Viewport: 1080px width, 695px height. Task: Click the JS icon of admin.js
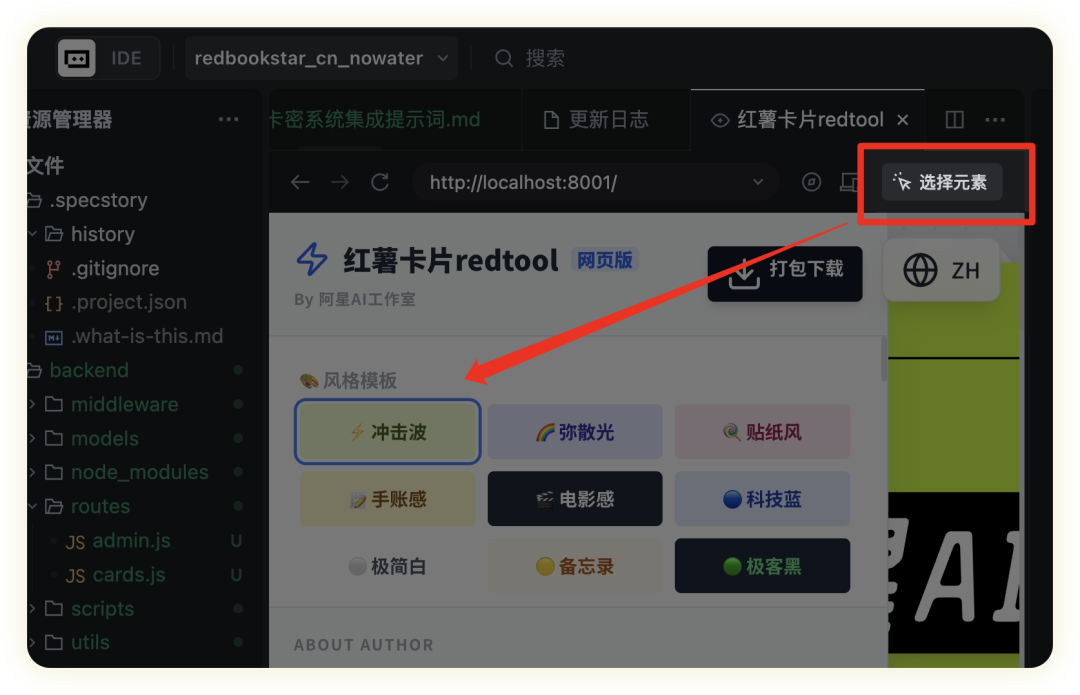75,542
